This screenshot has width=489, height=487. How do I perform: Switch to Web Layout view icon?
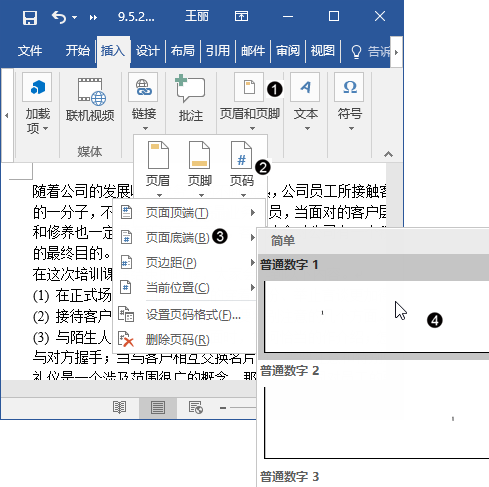196,407
